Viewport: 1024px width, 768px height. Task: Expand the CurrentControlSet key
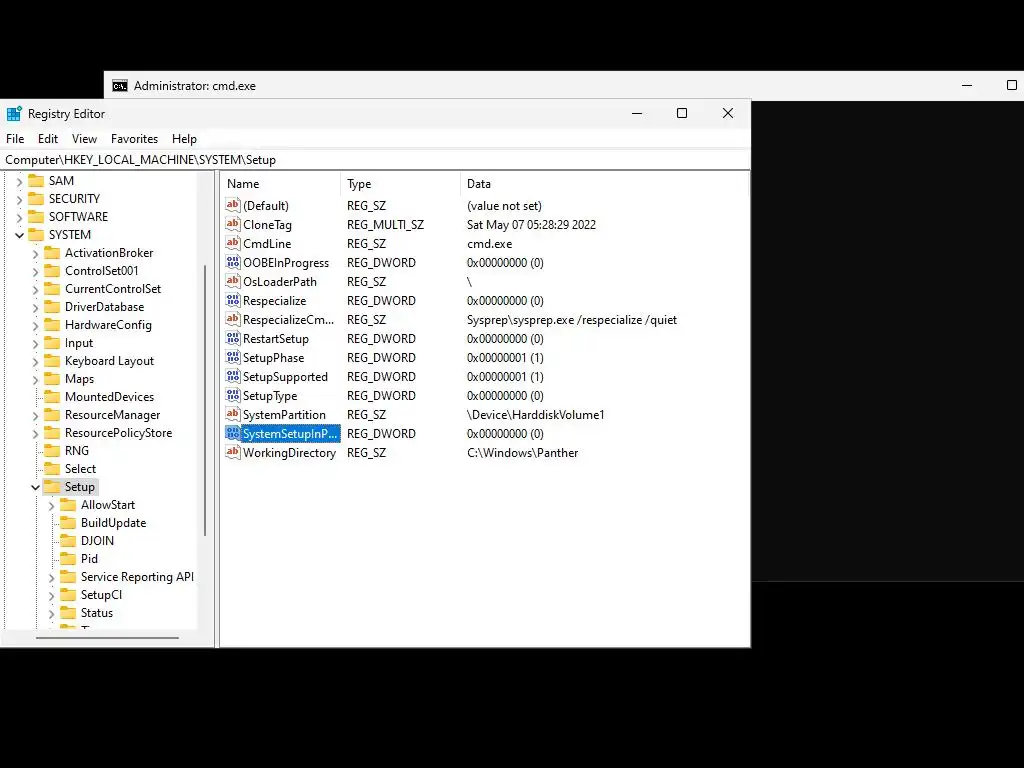tap(35, 289)
